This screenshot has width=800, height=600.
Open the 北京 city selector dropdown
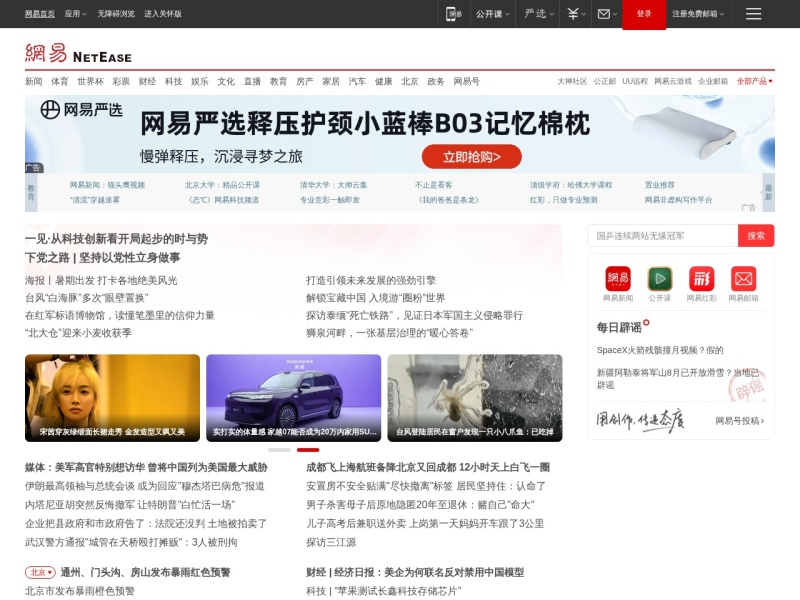point(40,572)
